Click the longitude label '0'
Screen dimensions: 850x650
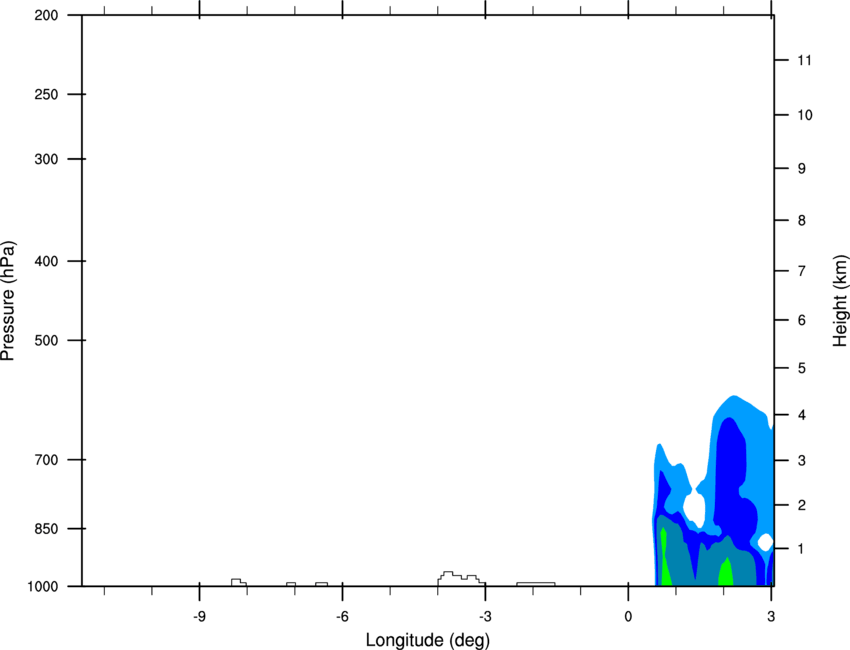[628, 617]
